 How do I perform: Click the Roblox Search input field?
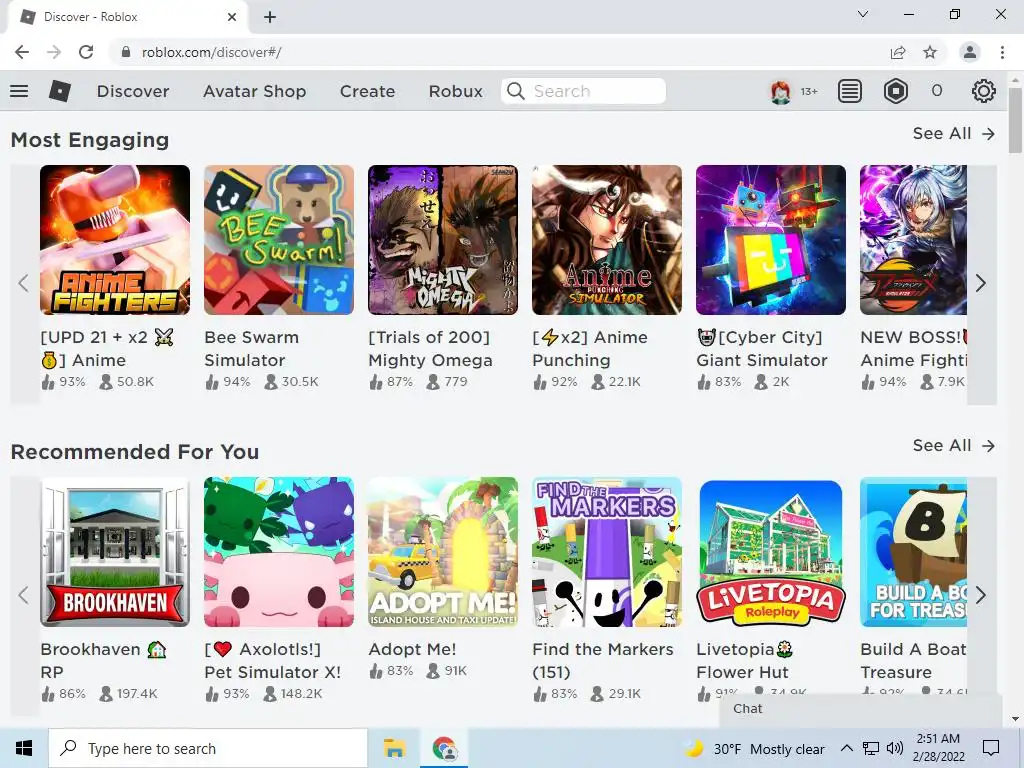tap(583, 91)
